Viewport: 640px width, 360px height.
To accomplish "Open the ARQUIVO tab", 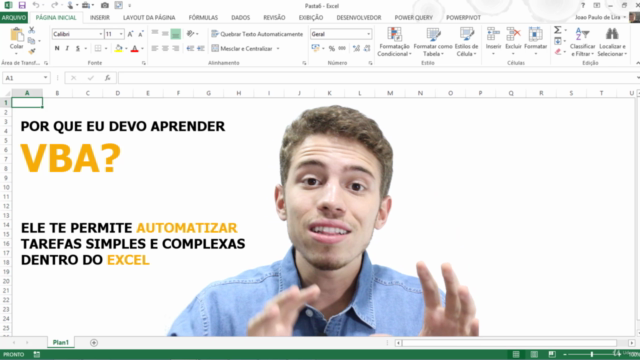I will tap(14, 18).
